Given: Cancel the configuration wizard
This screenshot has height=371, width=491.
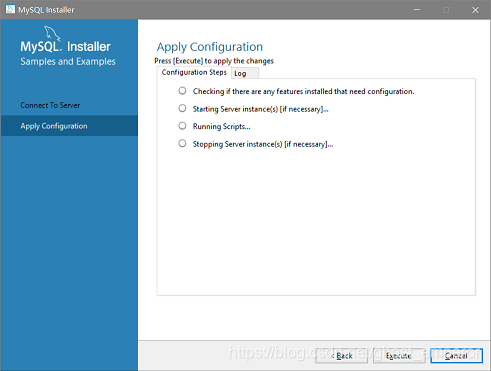Looking at the screenshot, I should (x=456, y=356).
